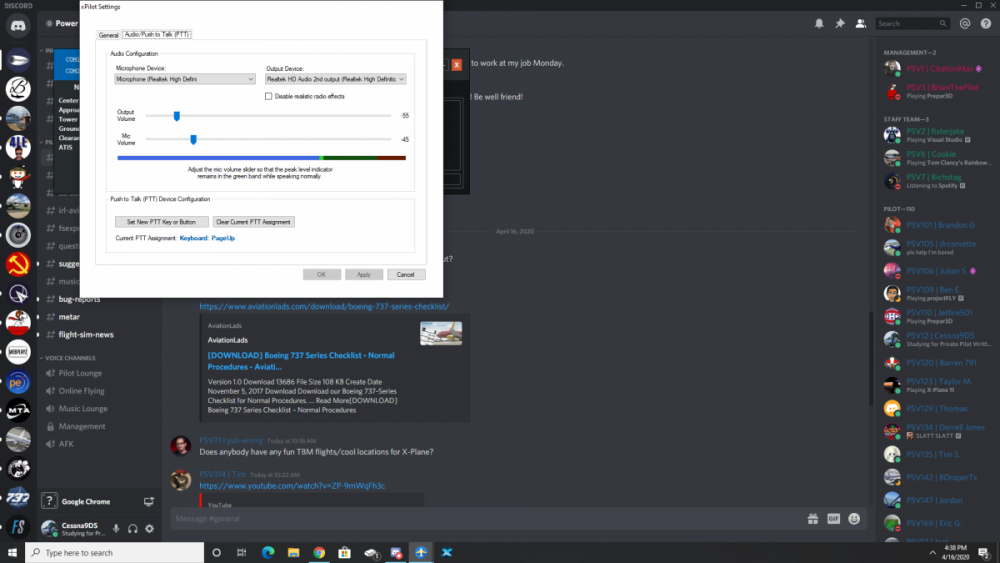The image size is (1000, 563).
Task: Open aviationlads.com checklist link
Action: [x=324, y=307]
